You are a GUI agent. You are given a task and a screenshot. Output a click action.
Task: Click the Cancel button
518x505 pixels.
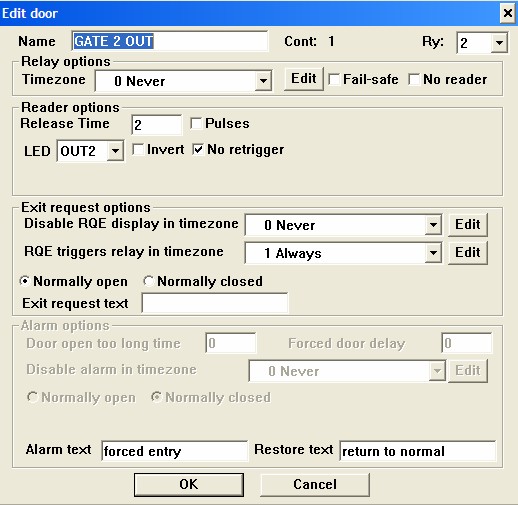315,485
